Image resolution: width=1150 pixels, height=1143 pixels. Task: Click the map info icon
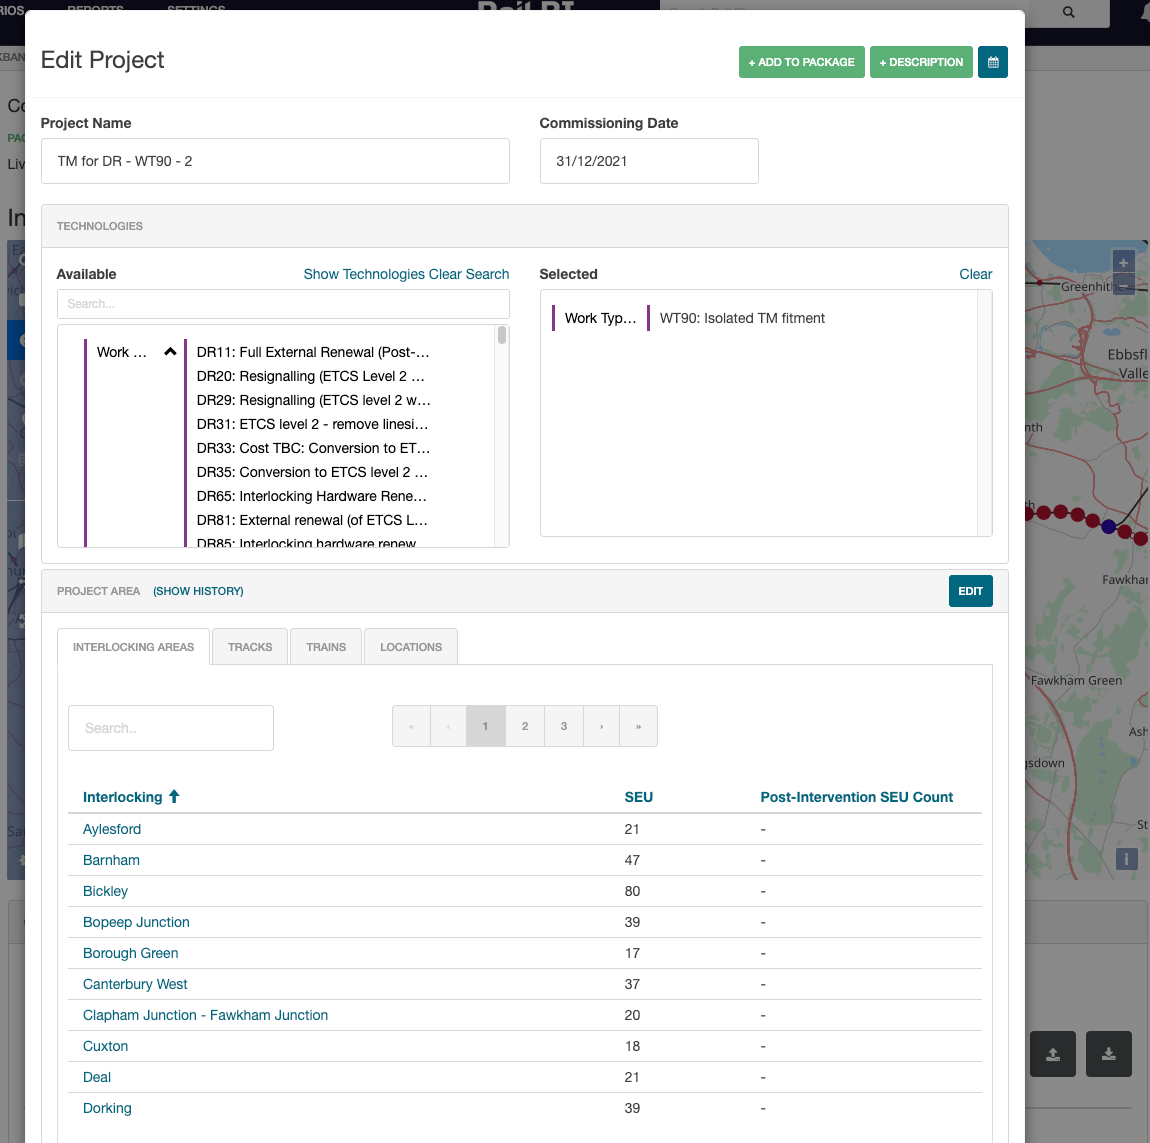pyautogui.click(x=1126, y=859)
